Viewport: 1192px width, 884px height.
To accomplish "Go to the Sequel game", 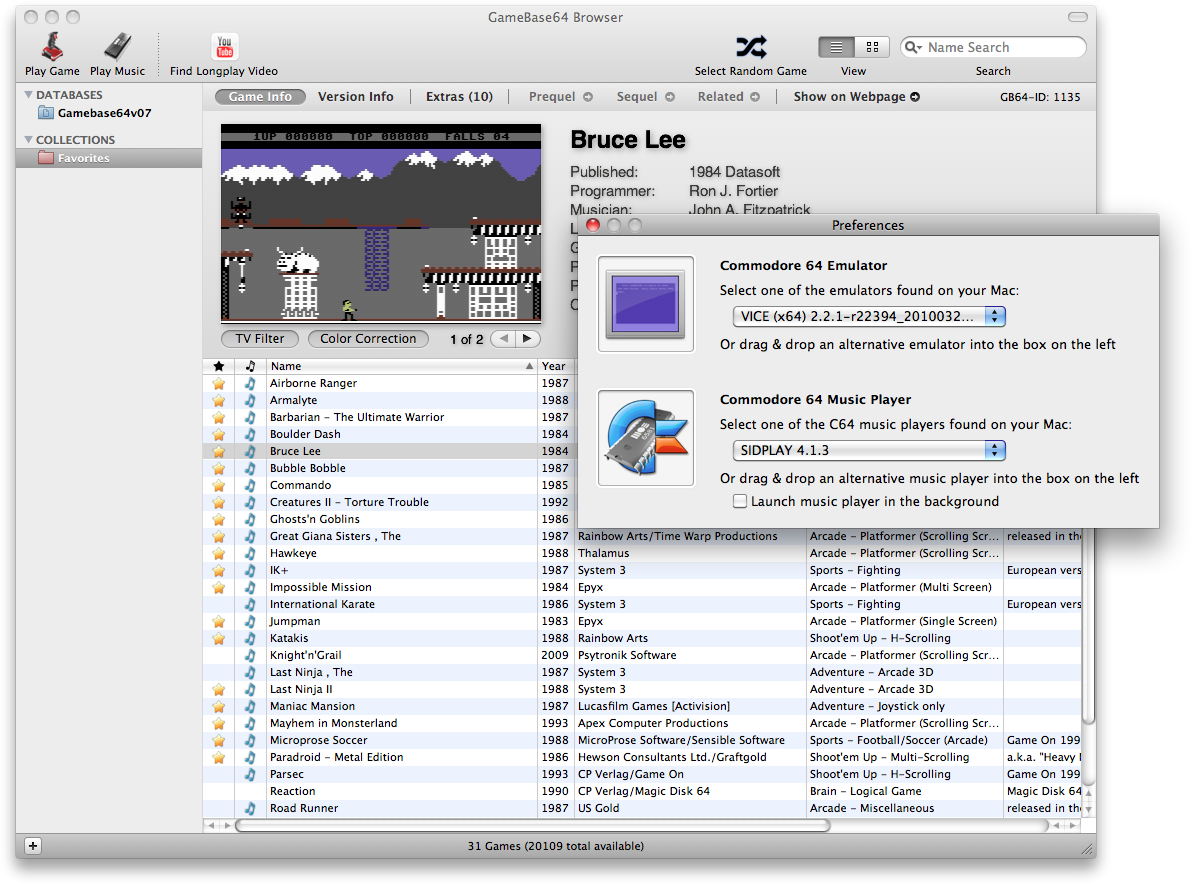I will tap(645, 97).
